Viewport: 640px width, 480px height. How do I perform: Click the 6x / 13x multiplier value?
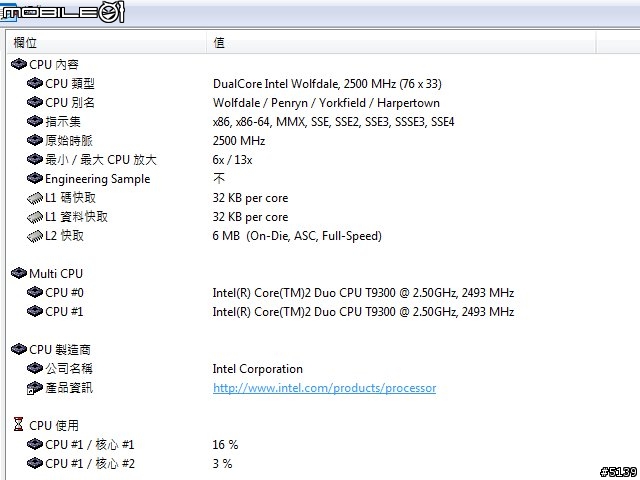[x=232, y=160]
